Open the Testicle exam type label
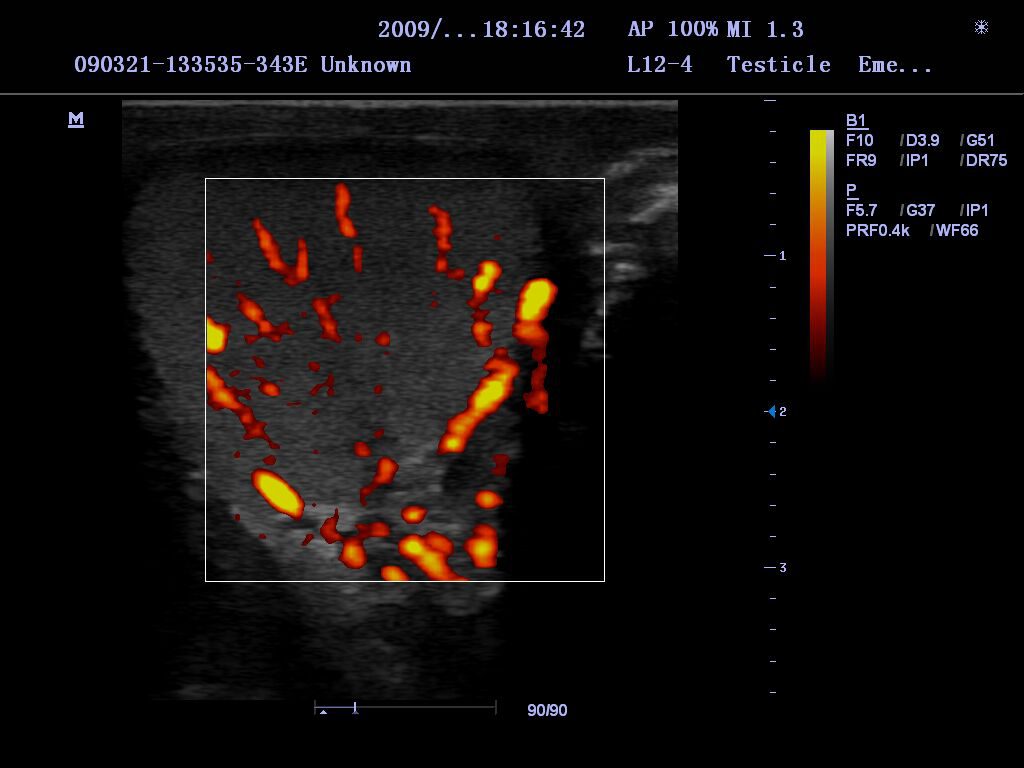Image resolution: width=1024 pixels, height=768 pixels. point(779,65)
